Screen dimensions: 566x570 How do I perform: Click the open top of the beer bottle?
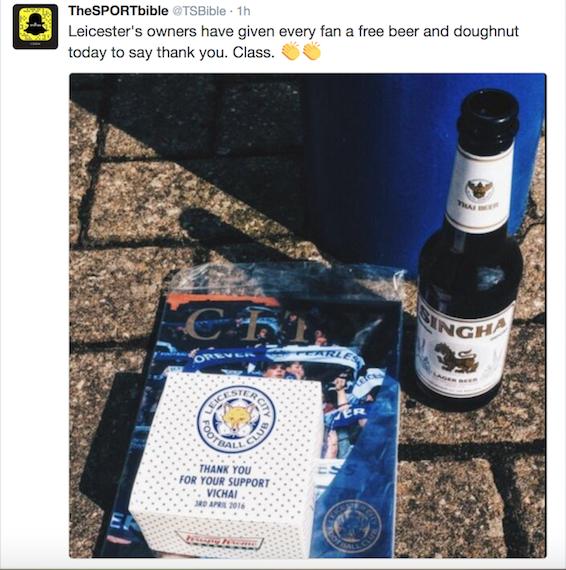(x=487, y=107)
